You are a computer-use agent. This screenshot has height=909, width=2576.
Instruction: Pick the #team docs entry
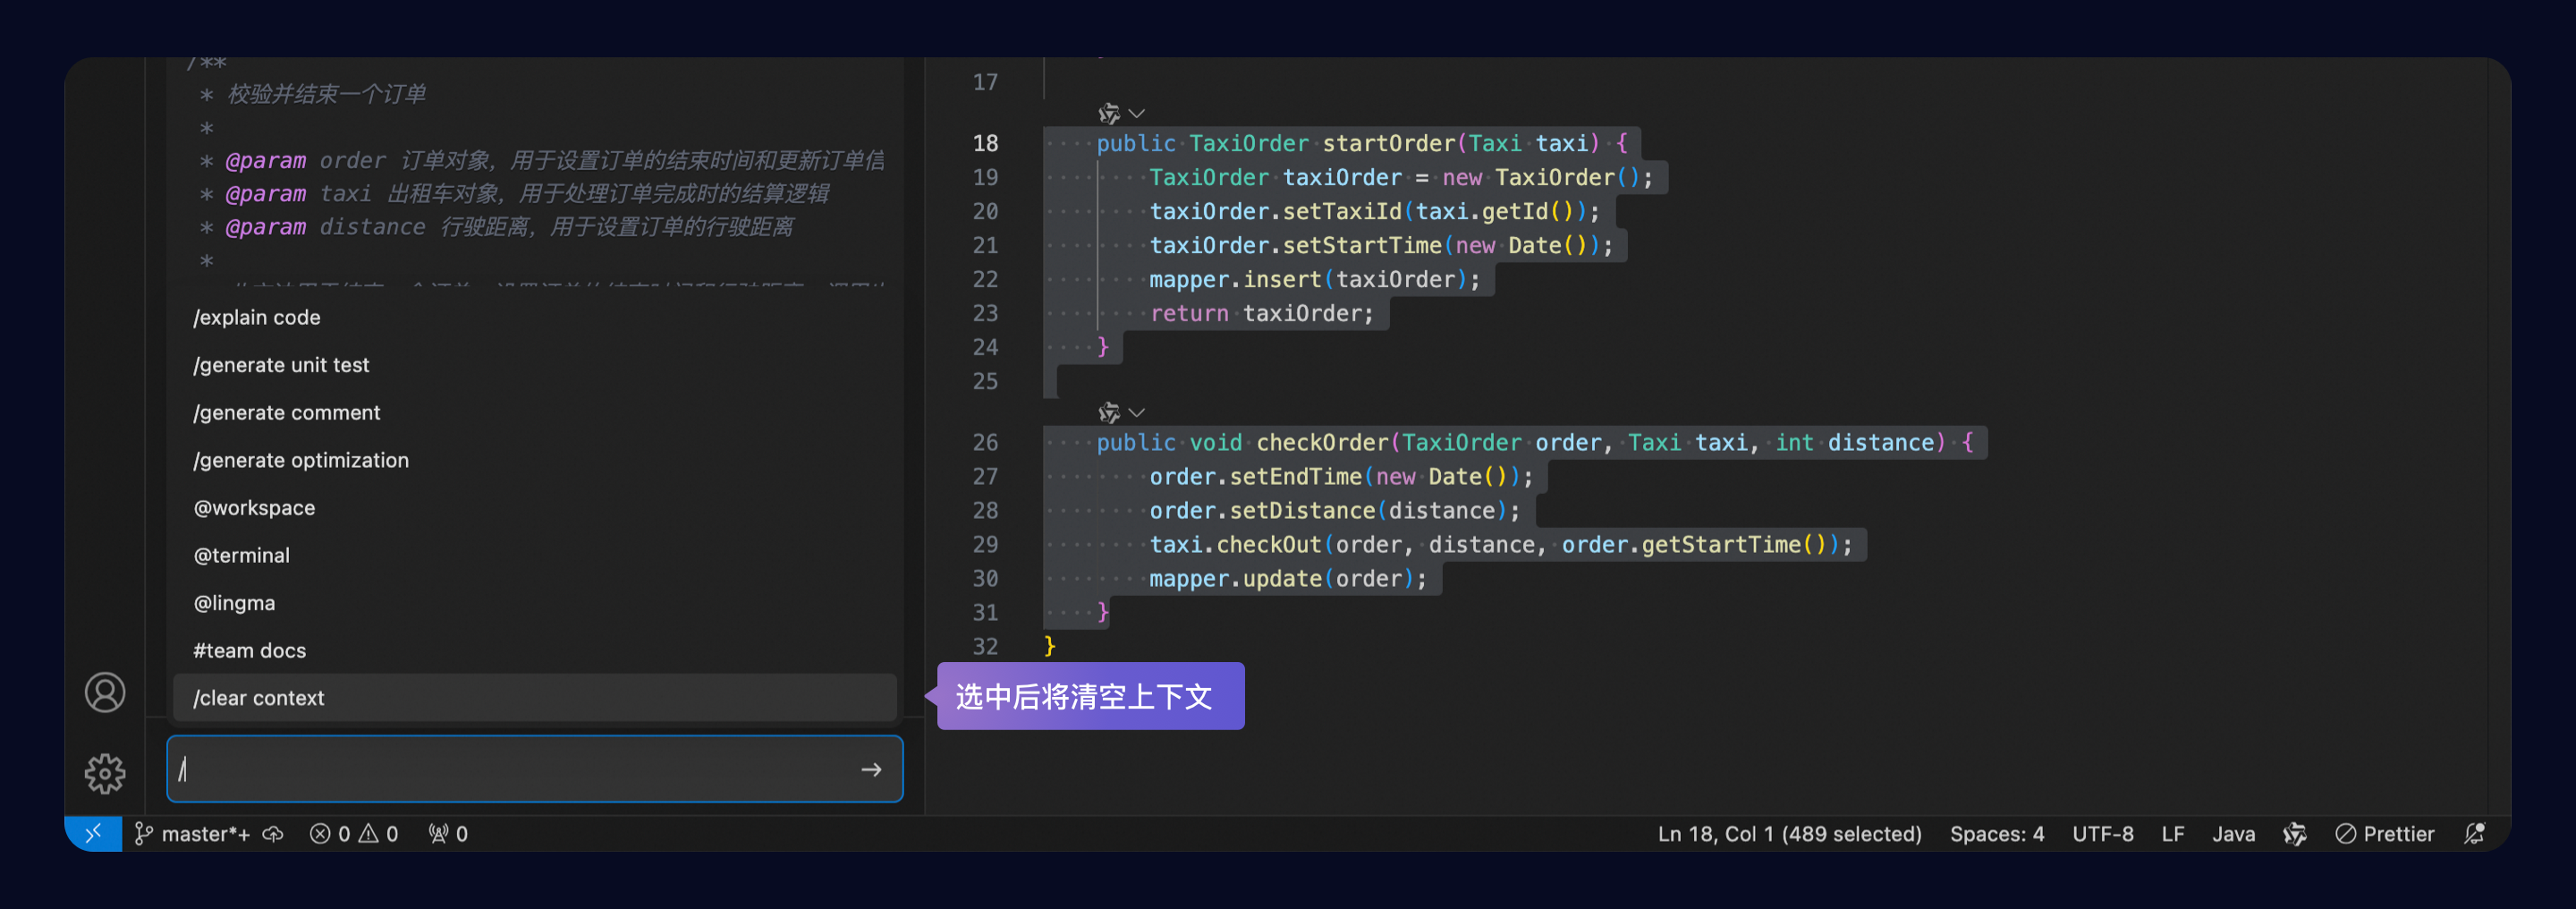534,650
